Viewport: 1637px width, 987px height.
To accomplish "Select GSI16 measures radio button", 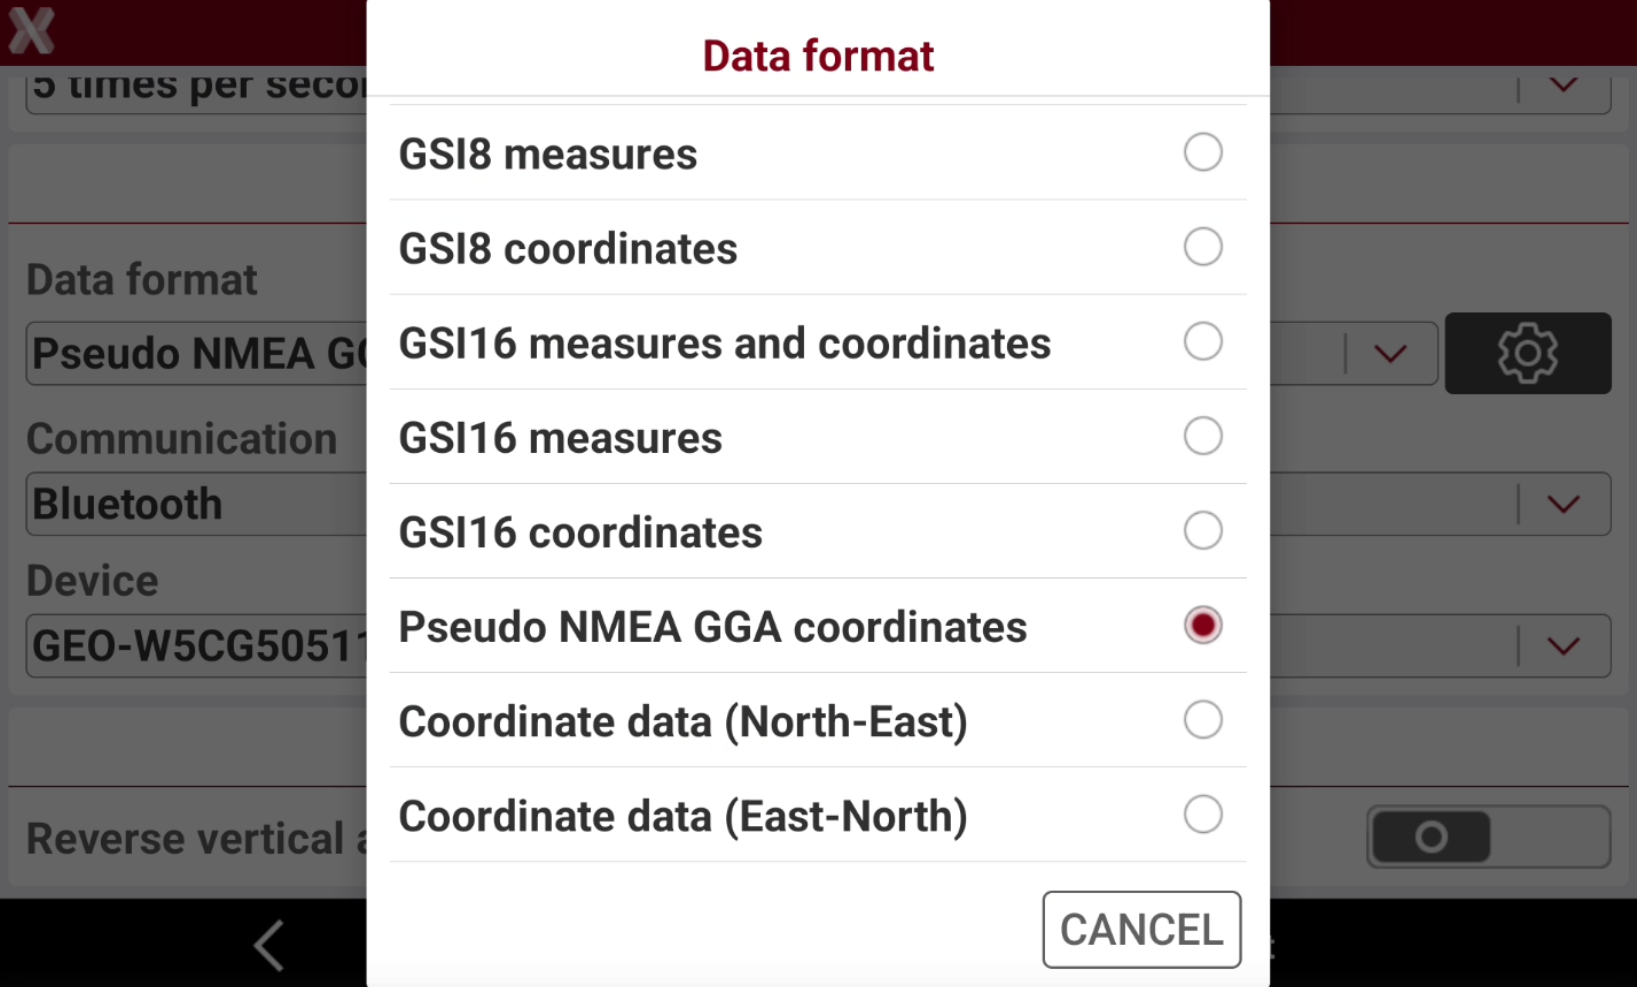I will 1202,436.
